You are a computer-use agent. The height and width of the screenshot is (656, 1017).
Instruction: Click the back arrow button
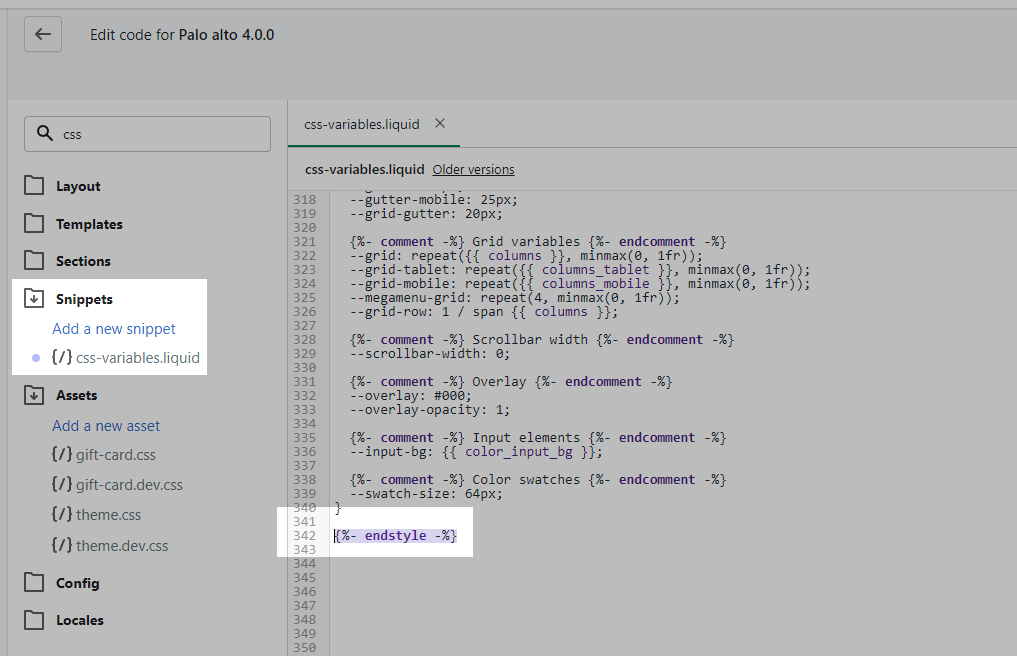tap(43, 34)
